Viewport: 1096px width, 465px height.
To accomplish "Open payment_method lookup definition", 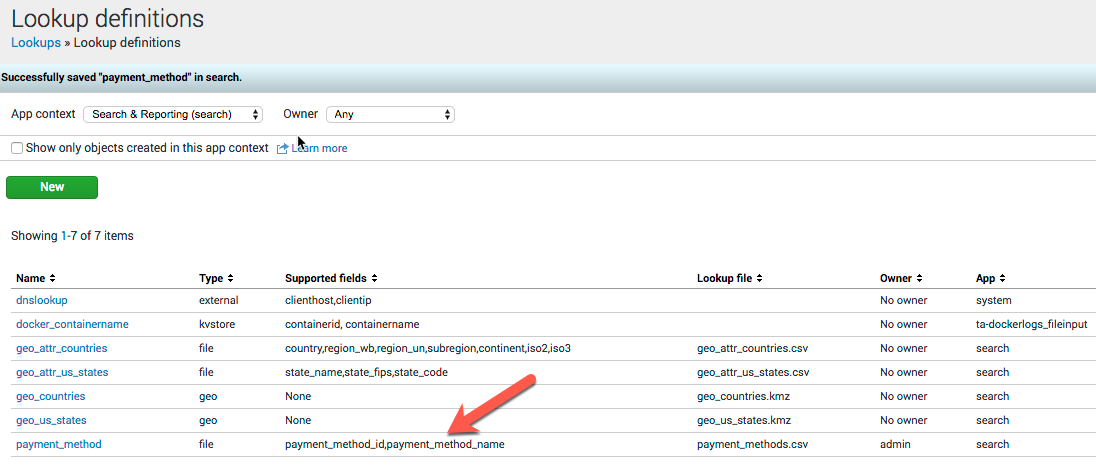I will tap(58, 444).
